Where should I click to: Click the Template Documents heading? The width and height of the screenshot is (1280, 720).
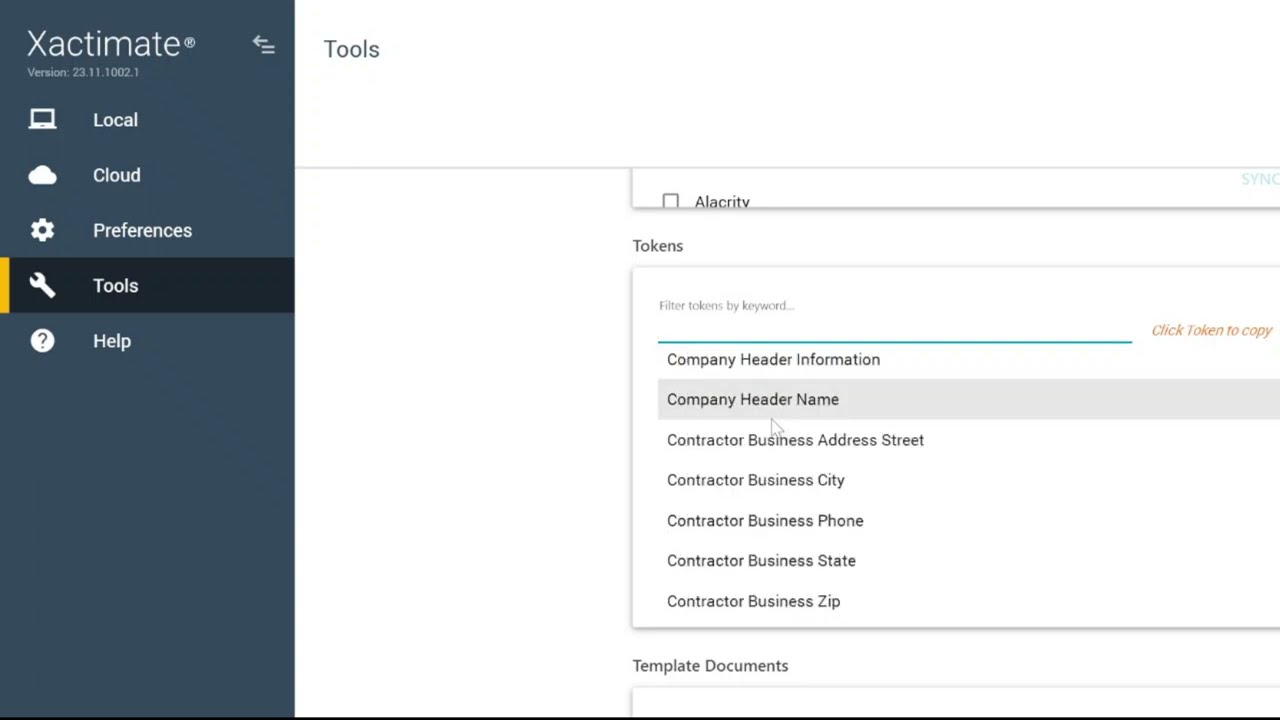[710, 666]
